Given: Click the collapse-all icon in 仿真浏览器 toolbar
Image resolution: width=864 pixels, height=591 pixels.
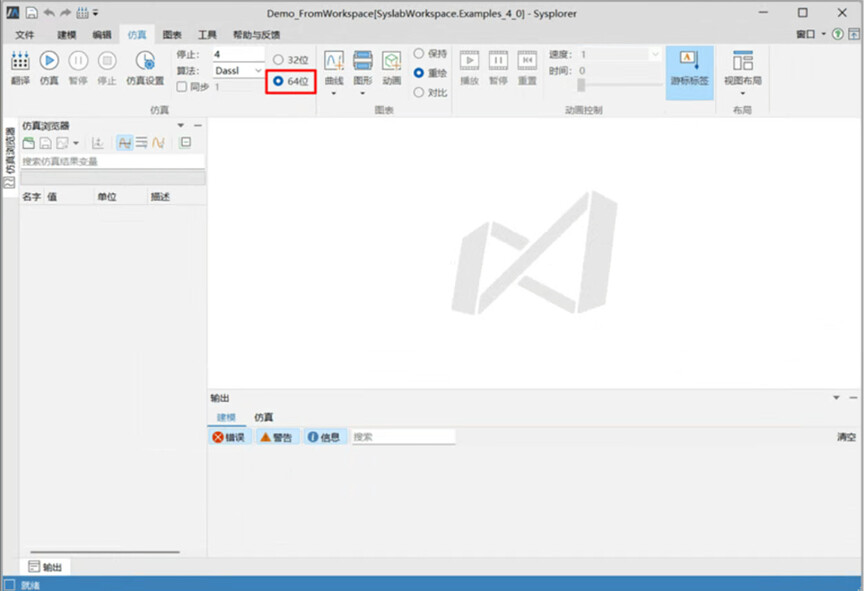Looking at the screenshot, I should click(186, 143).
